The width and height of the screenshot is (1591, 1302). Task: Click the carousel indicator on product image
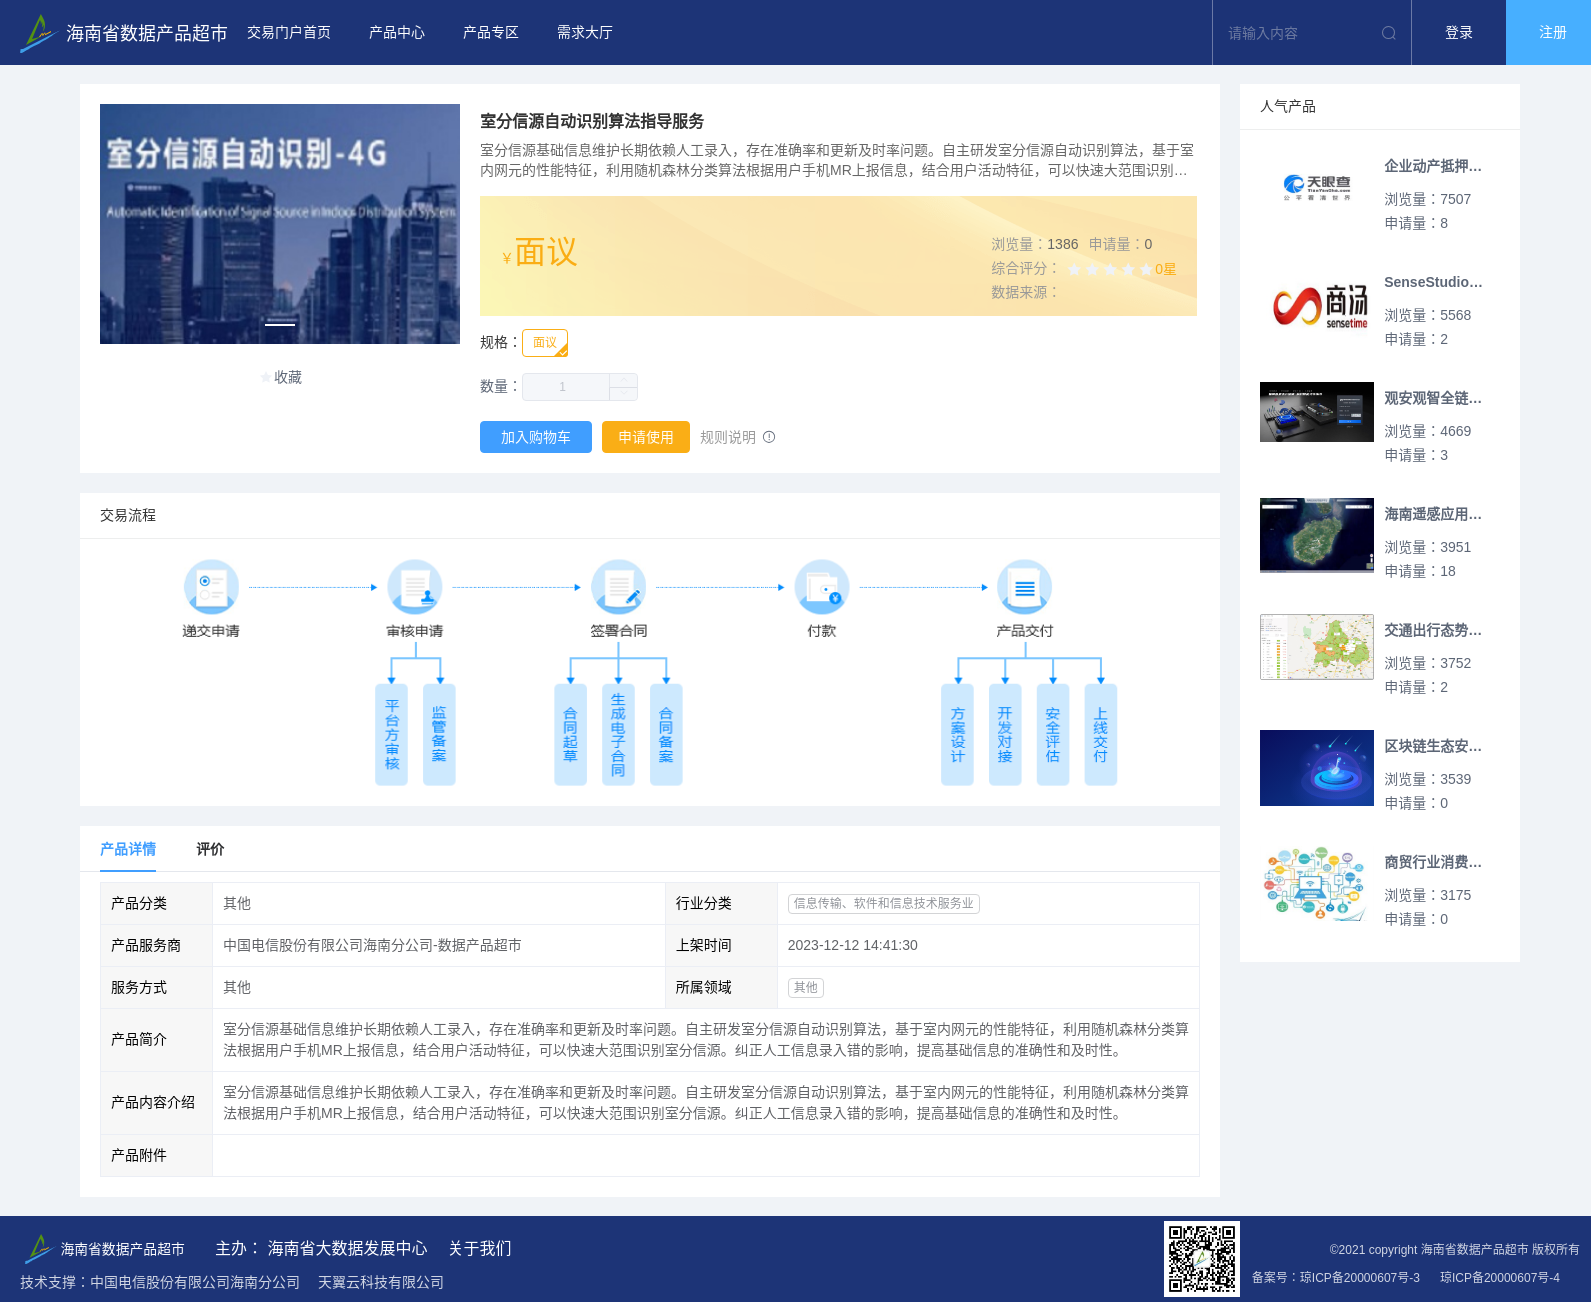tap(280, 324)
